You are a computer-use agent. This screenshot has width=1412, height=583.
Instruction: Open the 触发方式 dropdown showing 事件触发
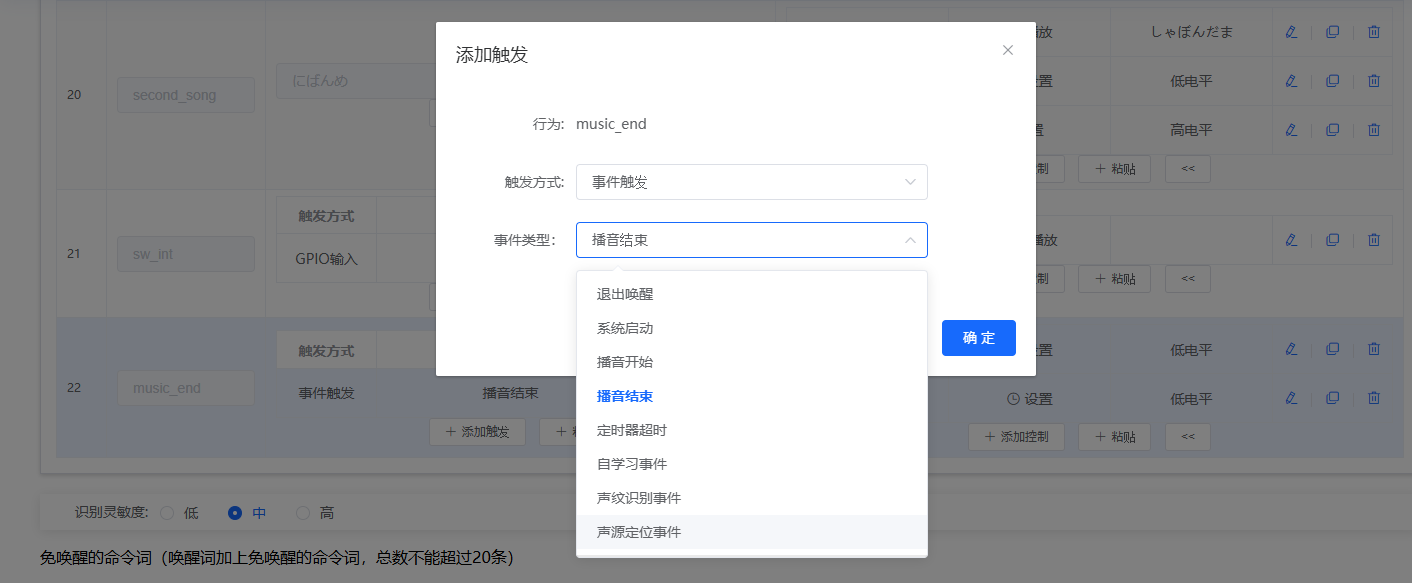(x=752, y=182)
